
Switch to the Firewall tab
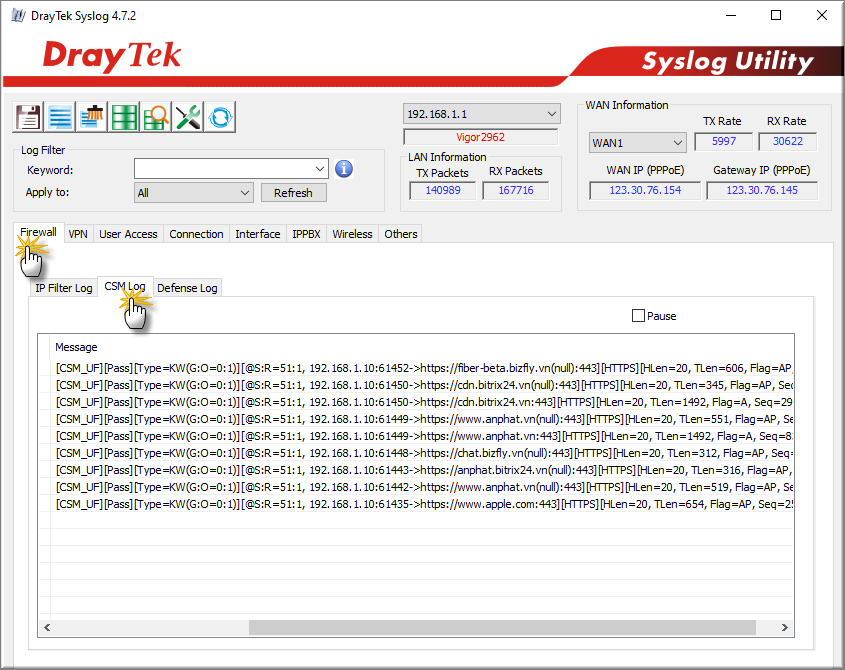tap(38, 233)
